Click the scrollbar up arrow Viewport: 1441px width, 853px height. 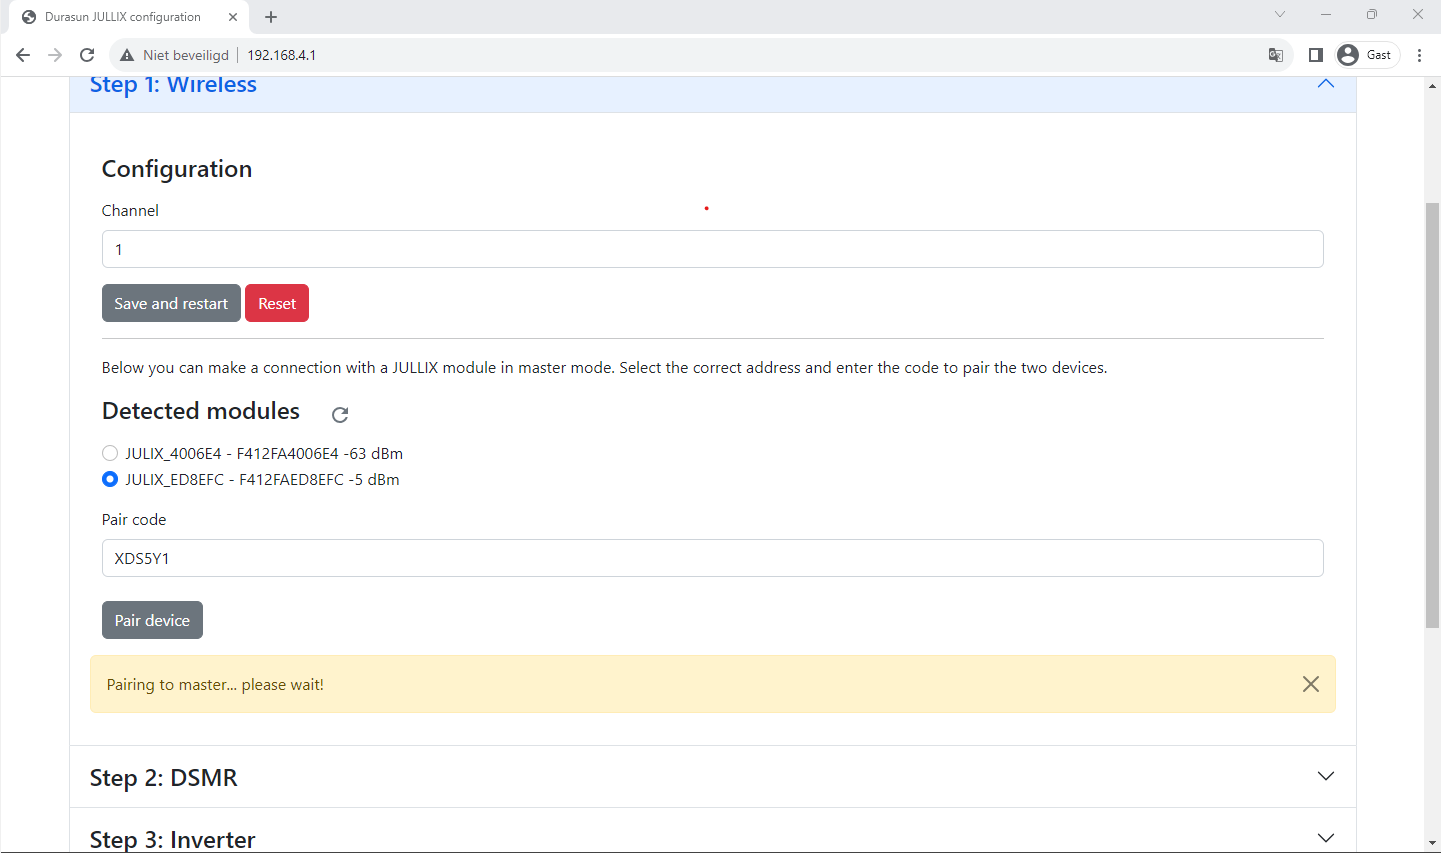coord(1432,86)
